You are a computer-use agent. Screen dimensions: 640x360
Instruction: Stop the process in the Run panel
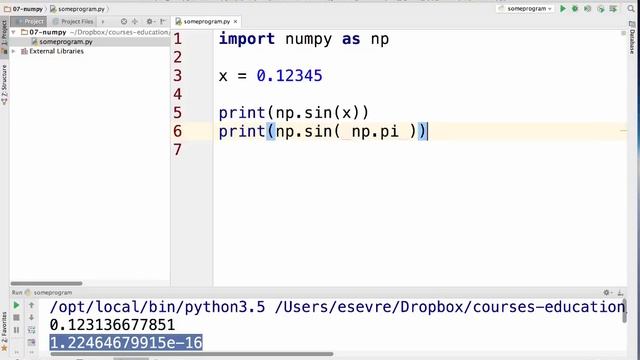coord(16,318)
